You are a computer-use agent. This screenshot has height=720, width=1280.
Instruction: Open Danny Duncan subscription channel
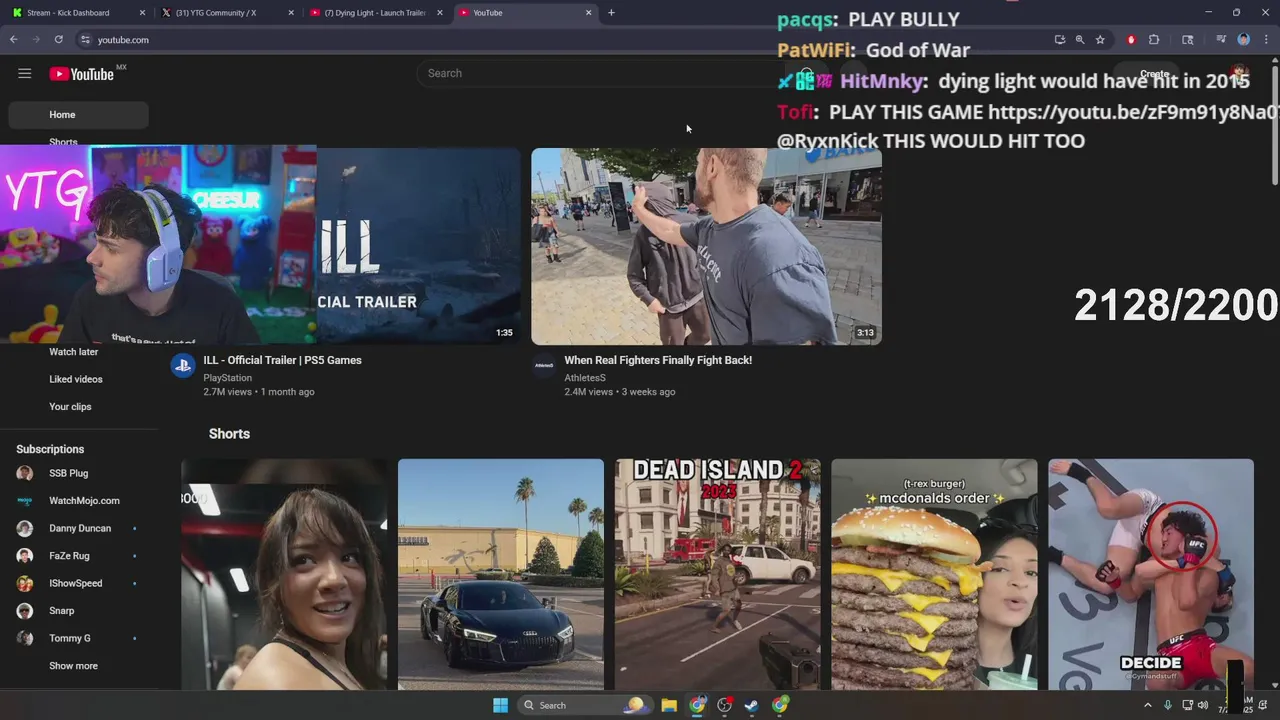click(x=80, y=528)
